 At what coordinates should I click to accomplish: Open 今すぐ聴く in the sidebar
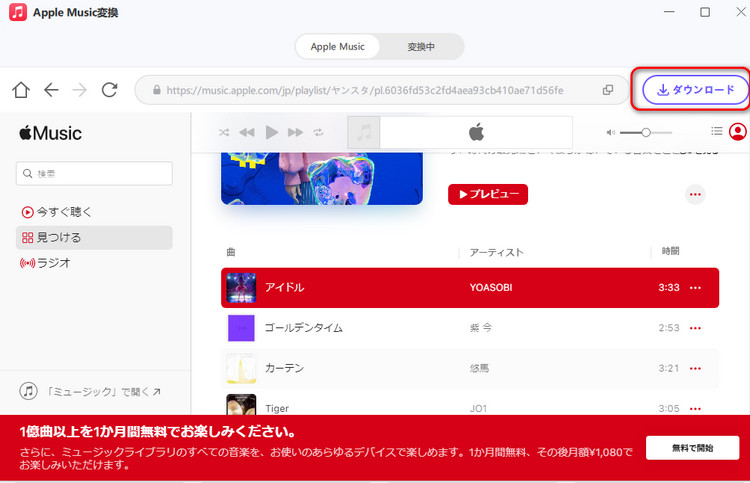click(x=56, y=212)
